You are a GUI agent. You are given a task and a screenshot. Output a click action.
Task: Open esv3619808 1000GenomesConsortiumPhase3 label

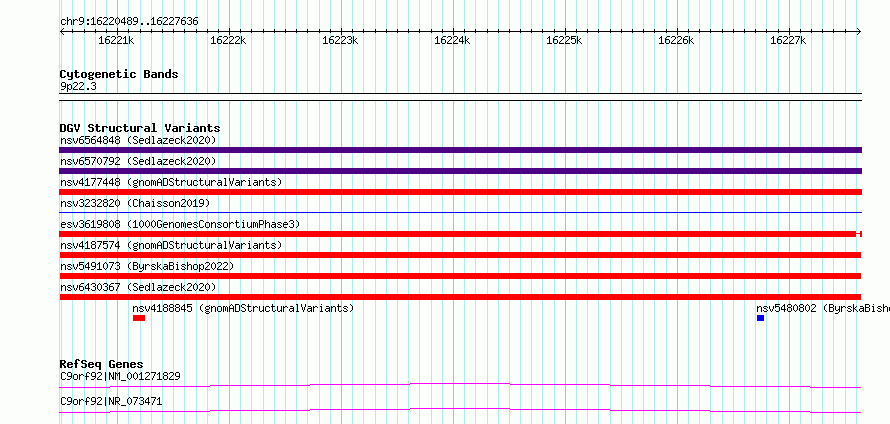180,224
